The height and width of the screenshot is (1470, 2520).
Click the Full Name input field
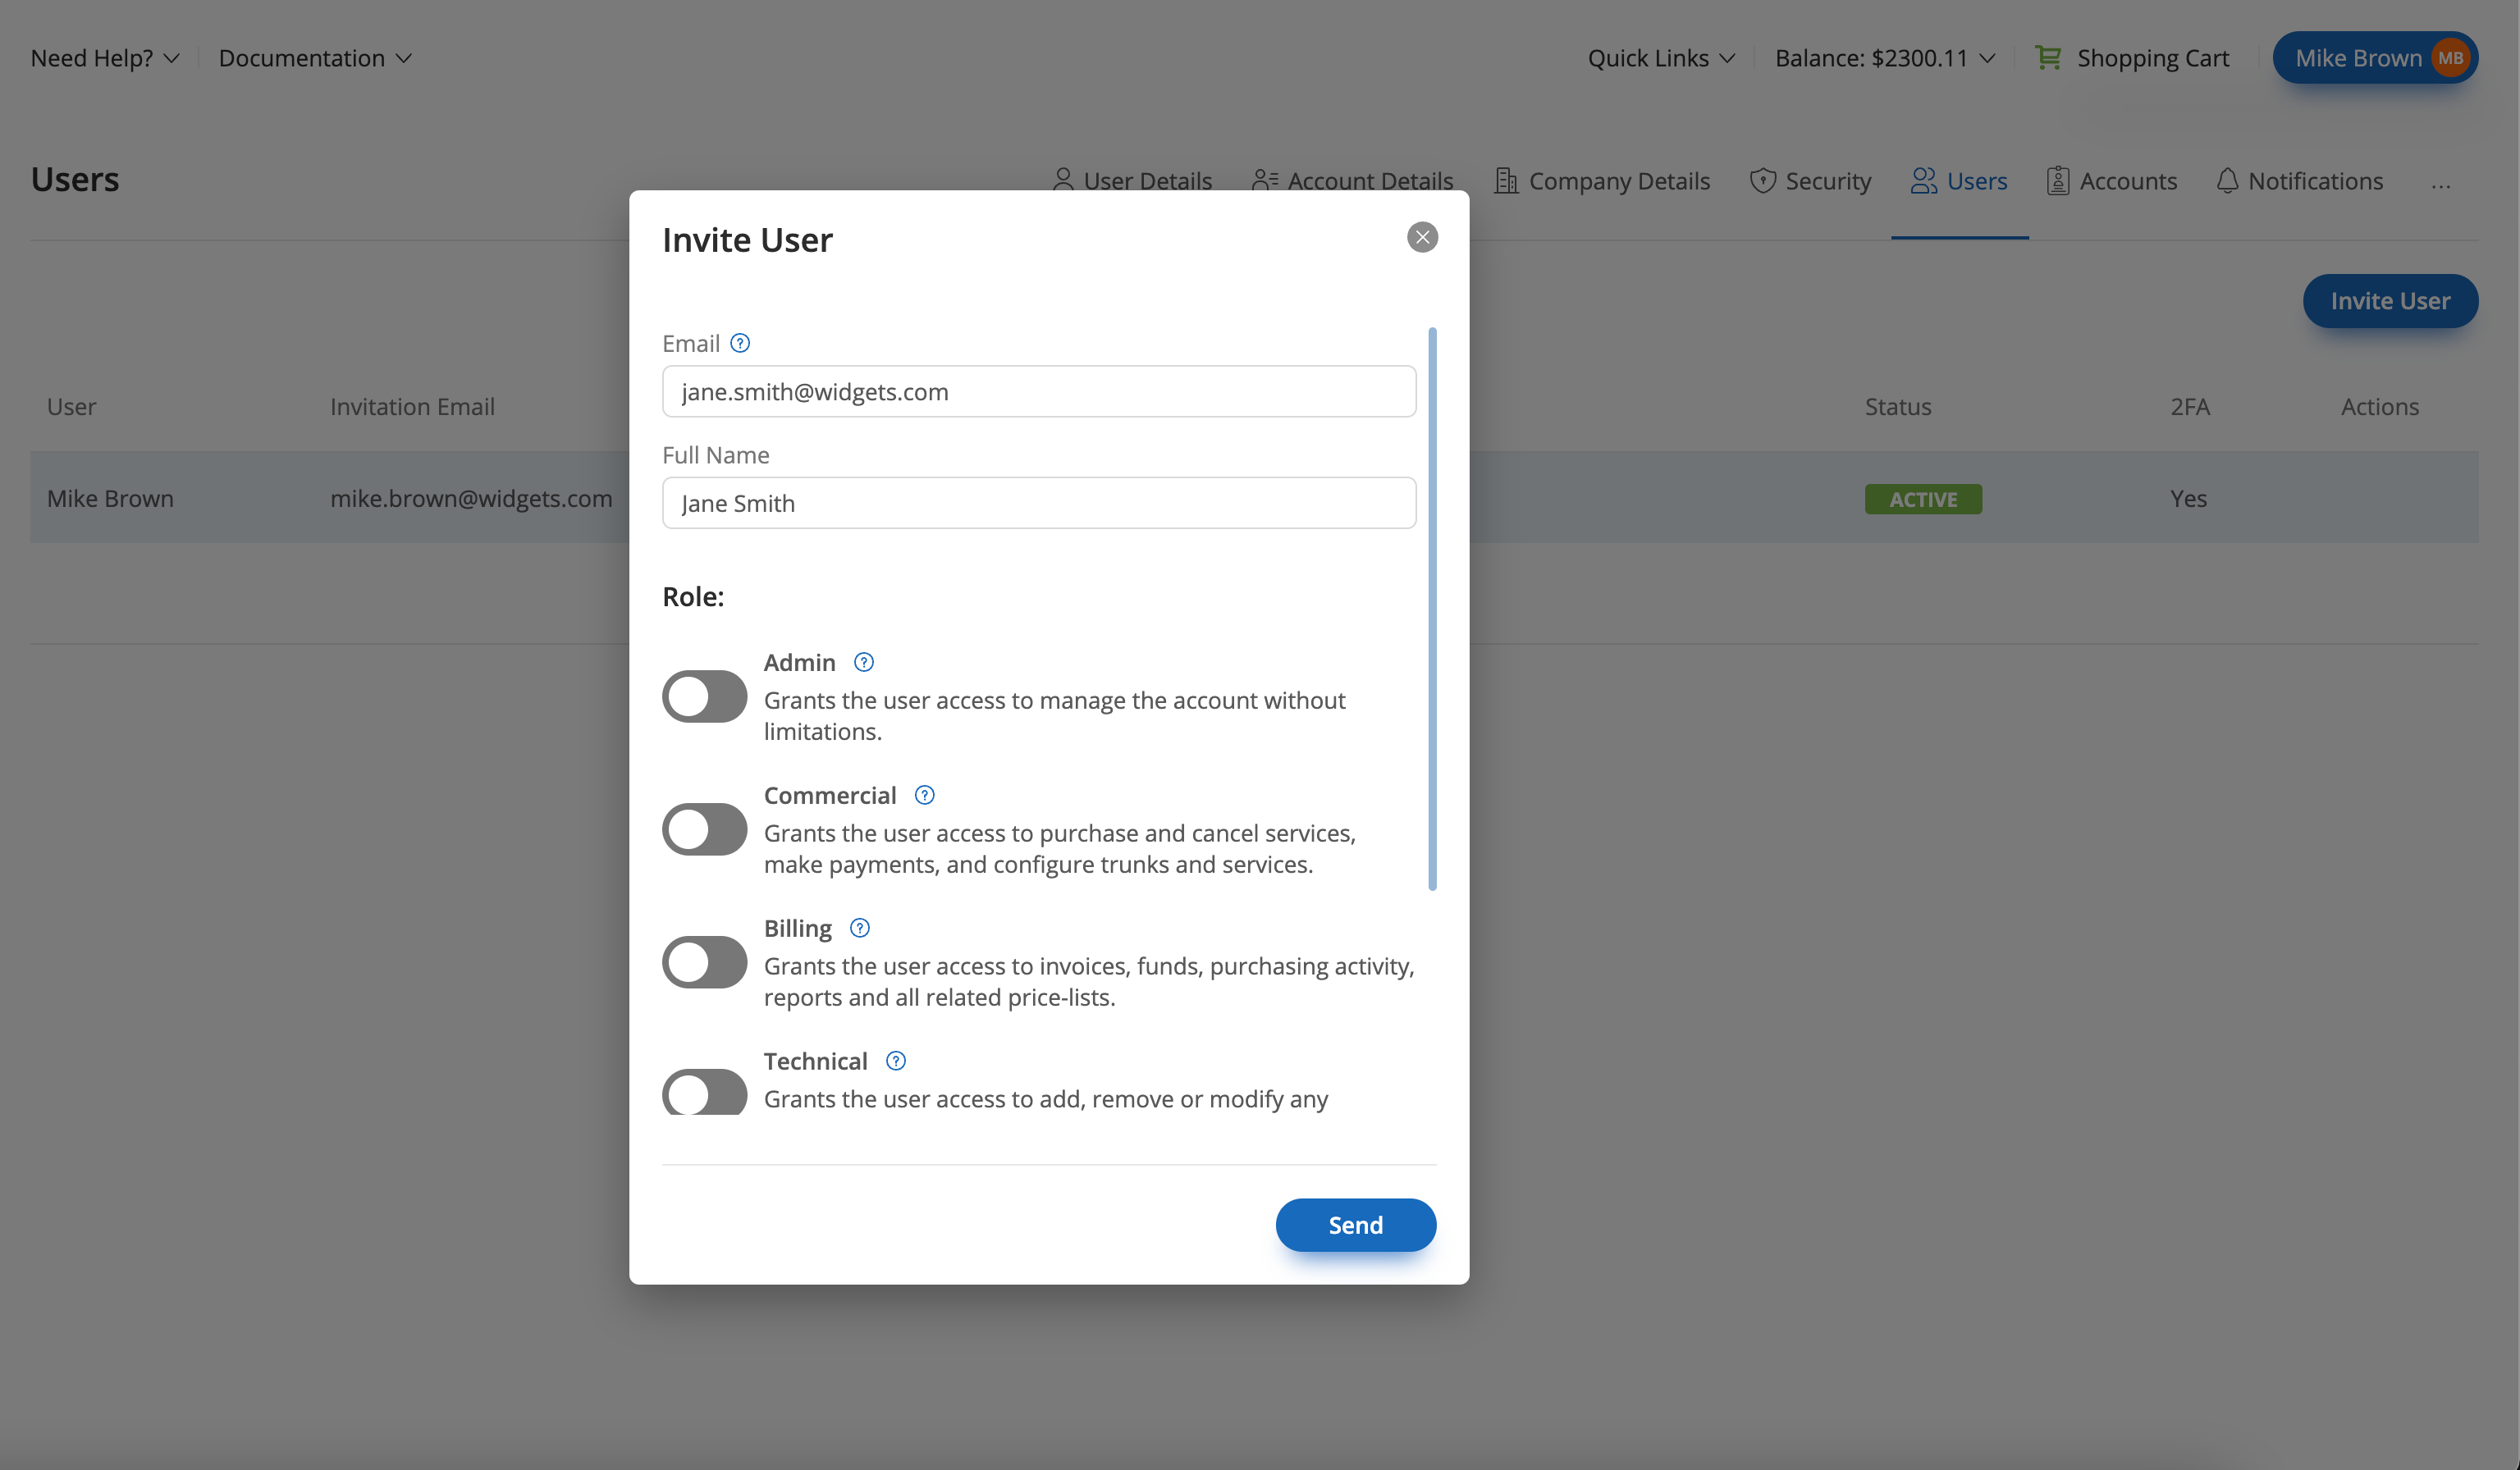click(1039, 502)
